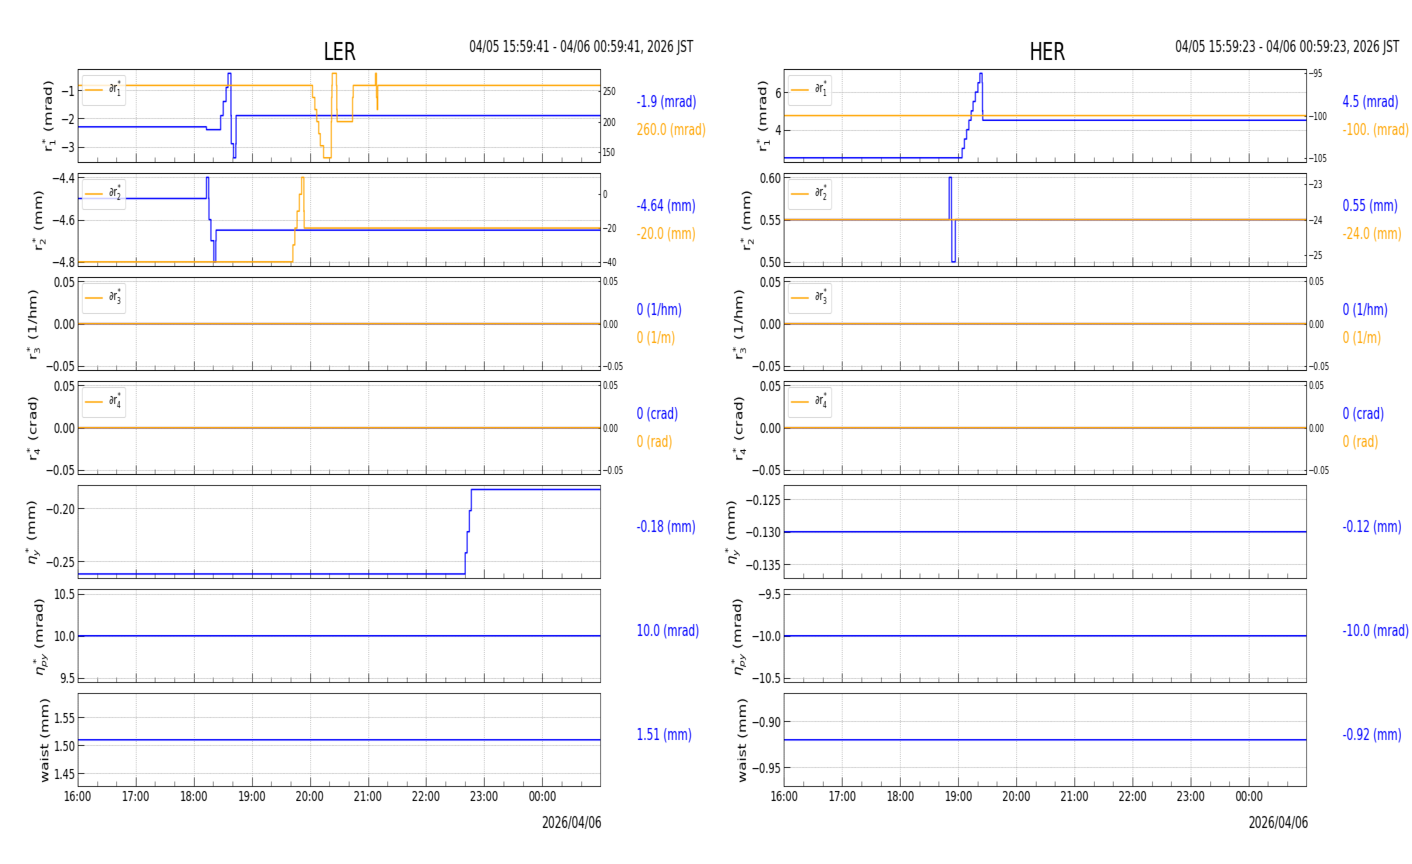The image size is (1412, 864).
Task: Click the LER r4* (crad) axis label
Action: point(33,428)
